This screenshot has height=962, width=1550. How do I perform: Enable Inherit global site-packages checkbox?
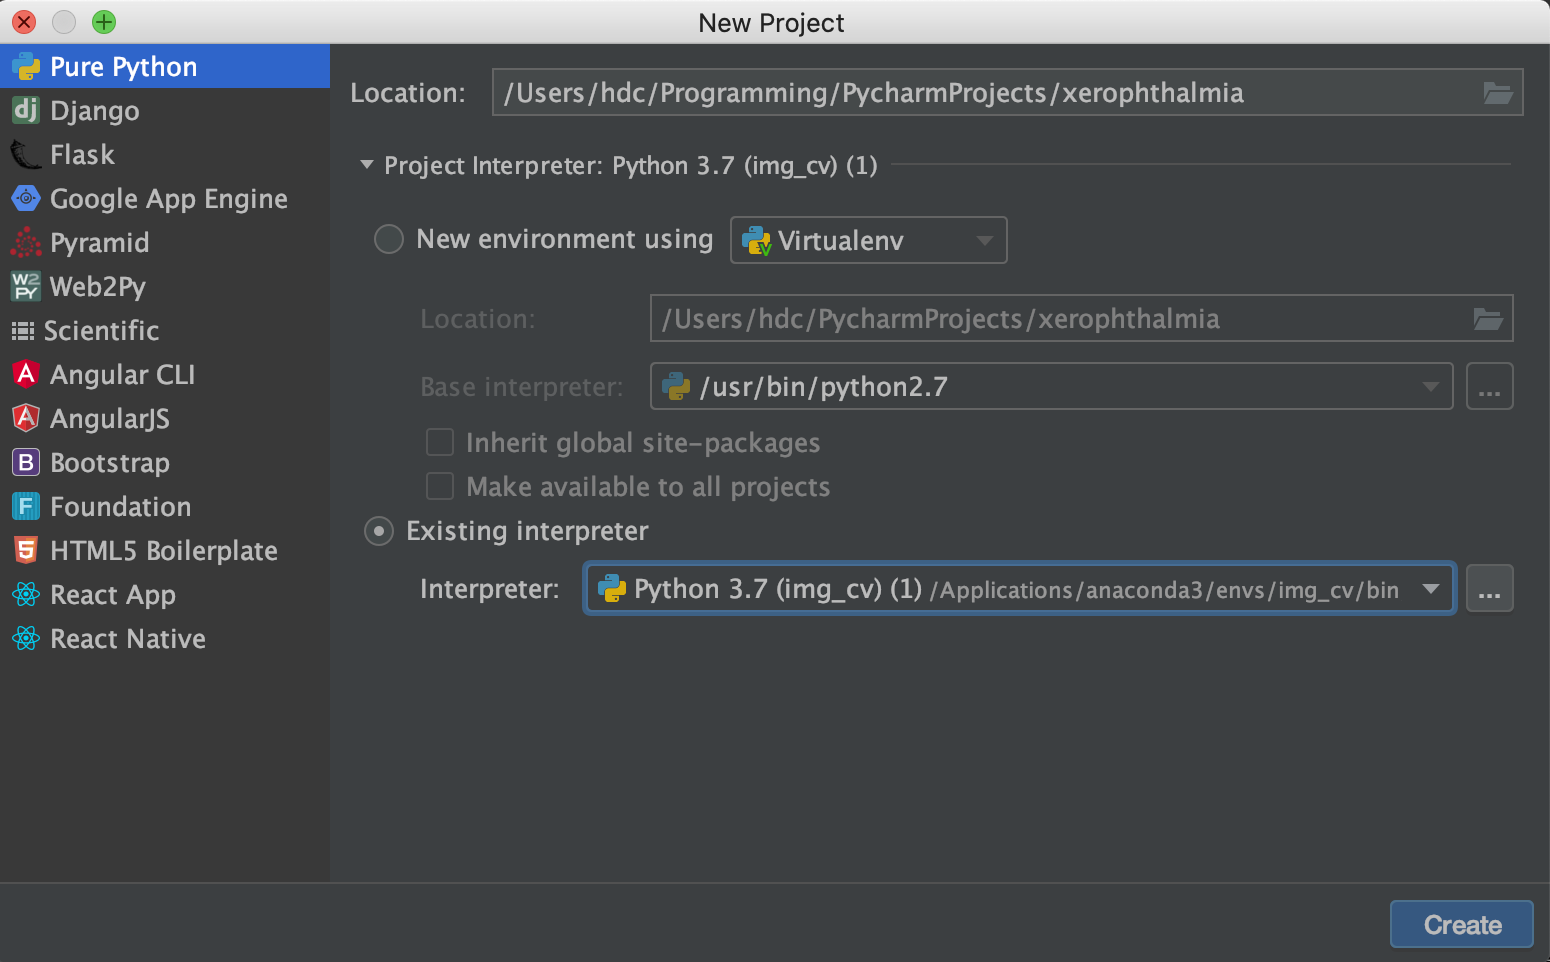[440, 442]
